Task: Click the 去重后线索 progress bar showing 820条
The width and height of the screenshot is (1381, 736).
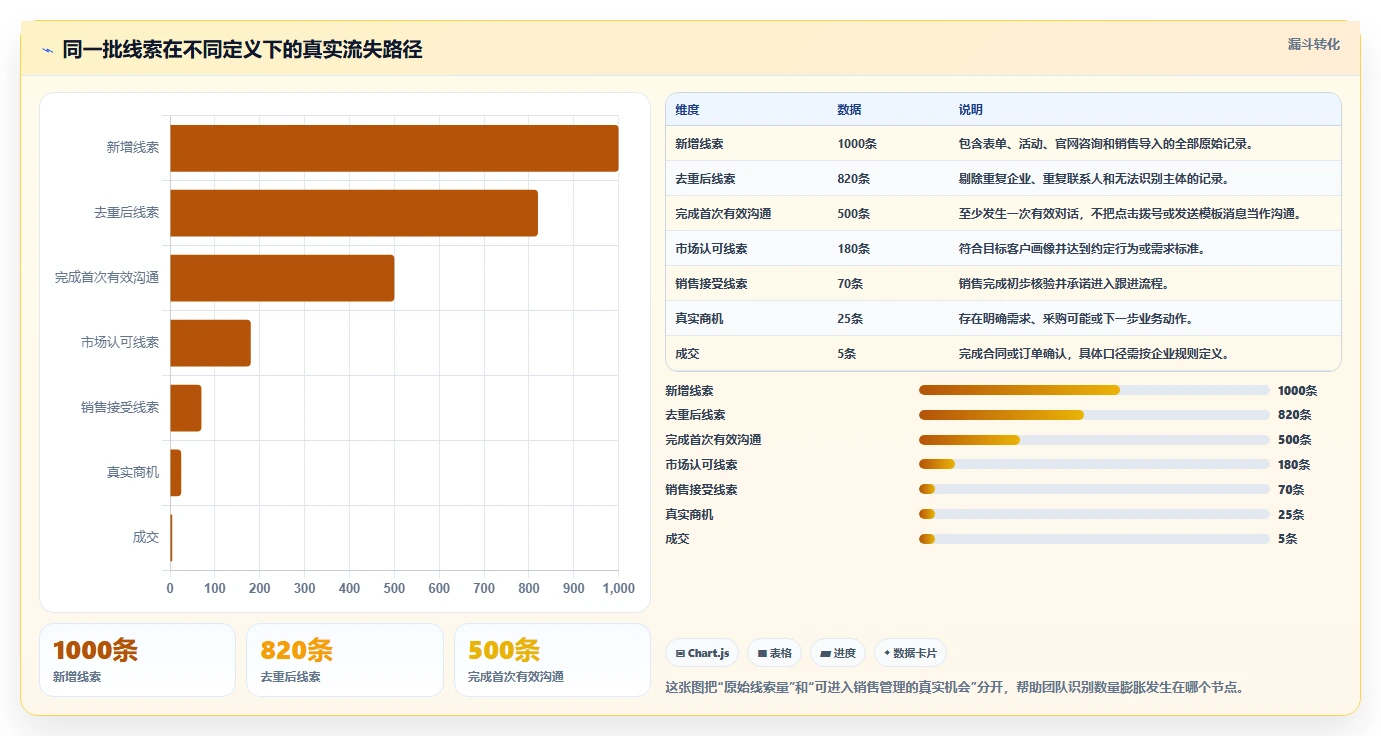Action: (1094, 415)
